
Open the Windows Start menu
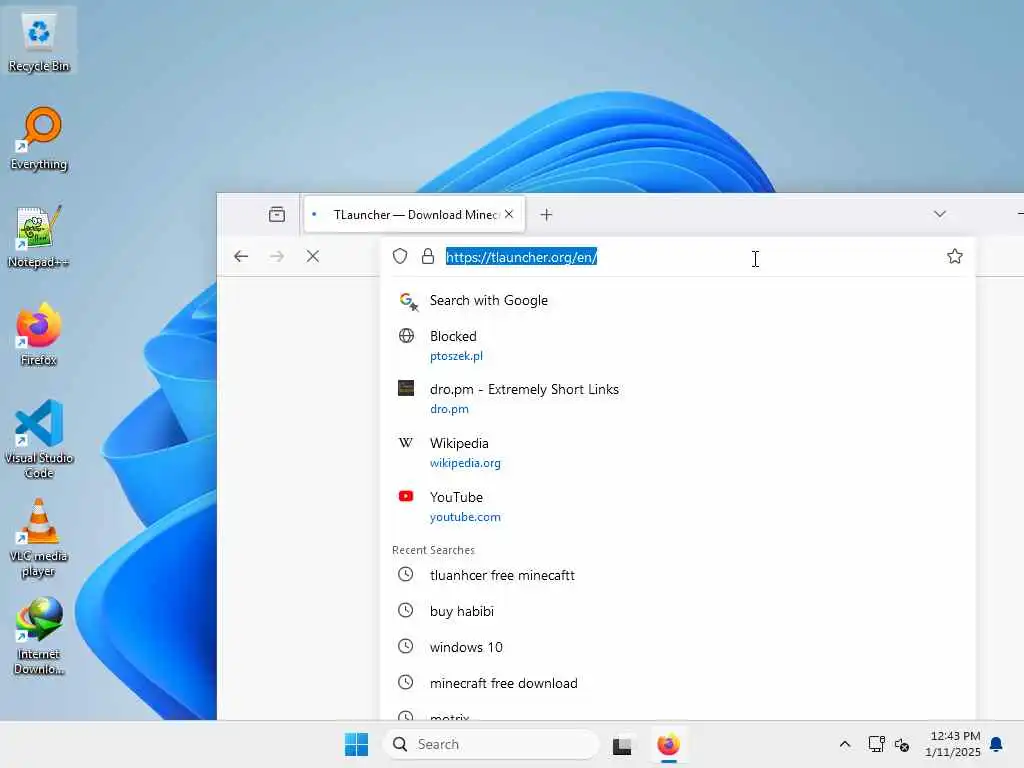(357, 744)
